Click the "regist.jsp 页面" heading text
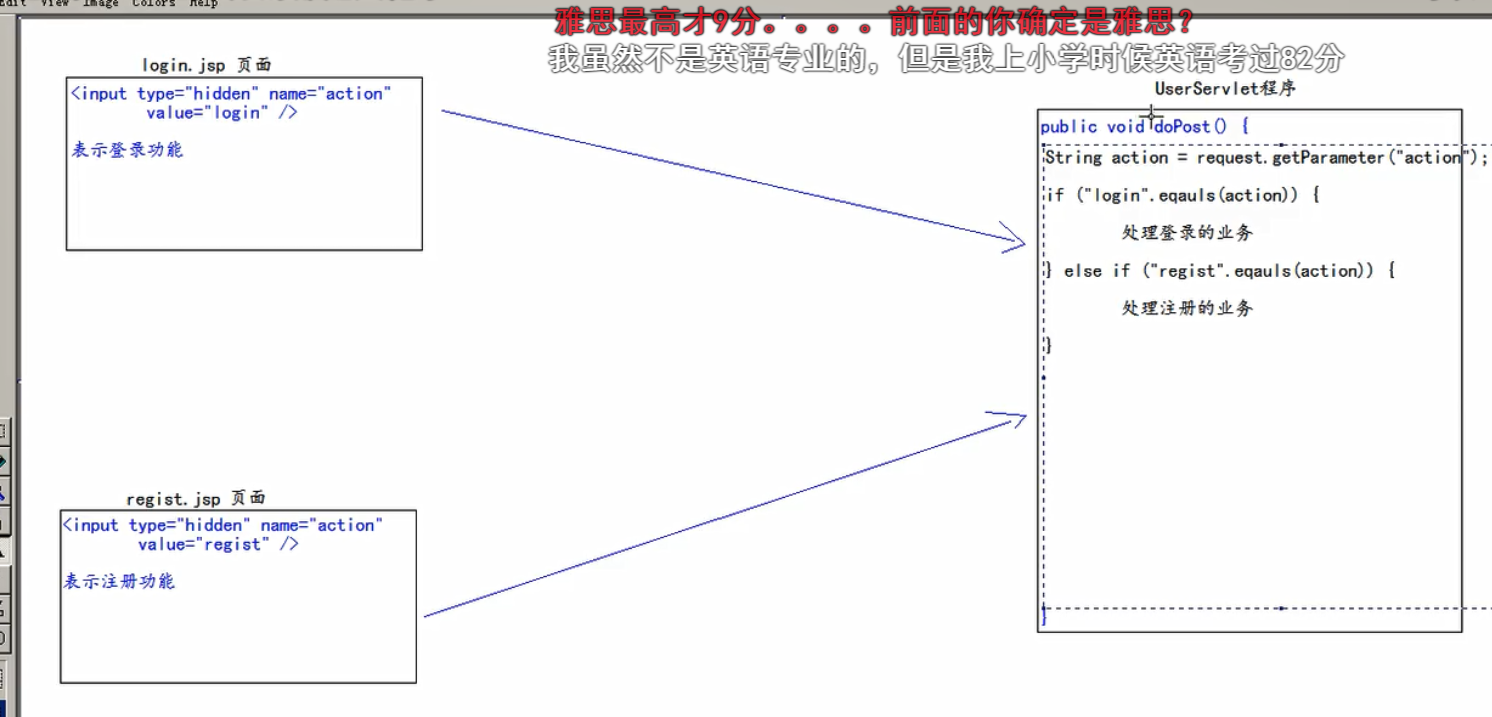 point(196,498)
